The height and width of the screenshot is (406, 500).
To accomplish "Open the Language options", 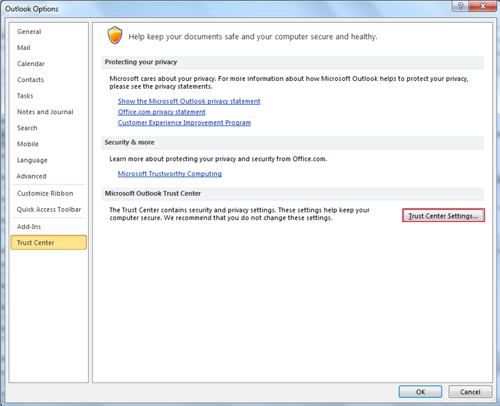I will click(32, 160).
